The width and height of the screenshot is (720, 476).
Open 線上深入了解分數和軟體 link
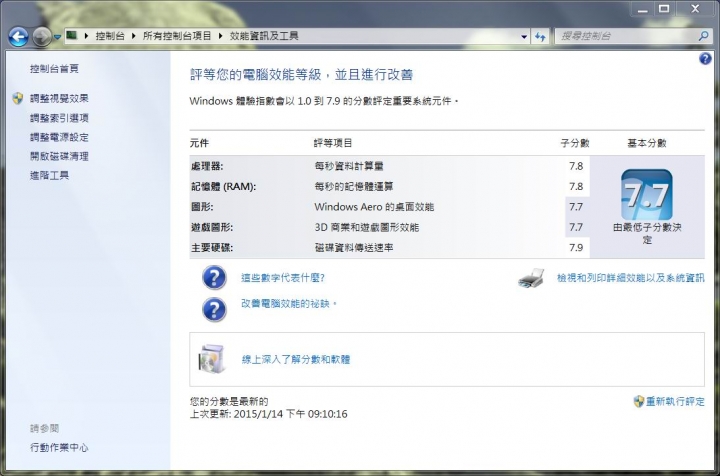[296, 359]
